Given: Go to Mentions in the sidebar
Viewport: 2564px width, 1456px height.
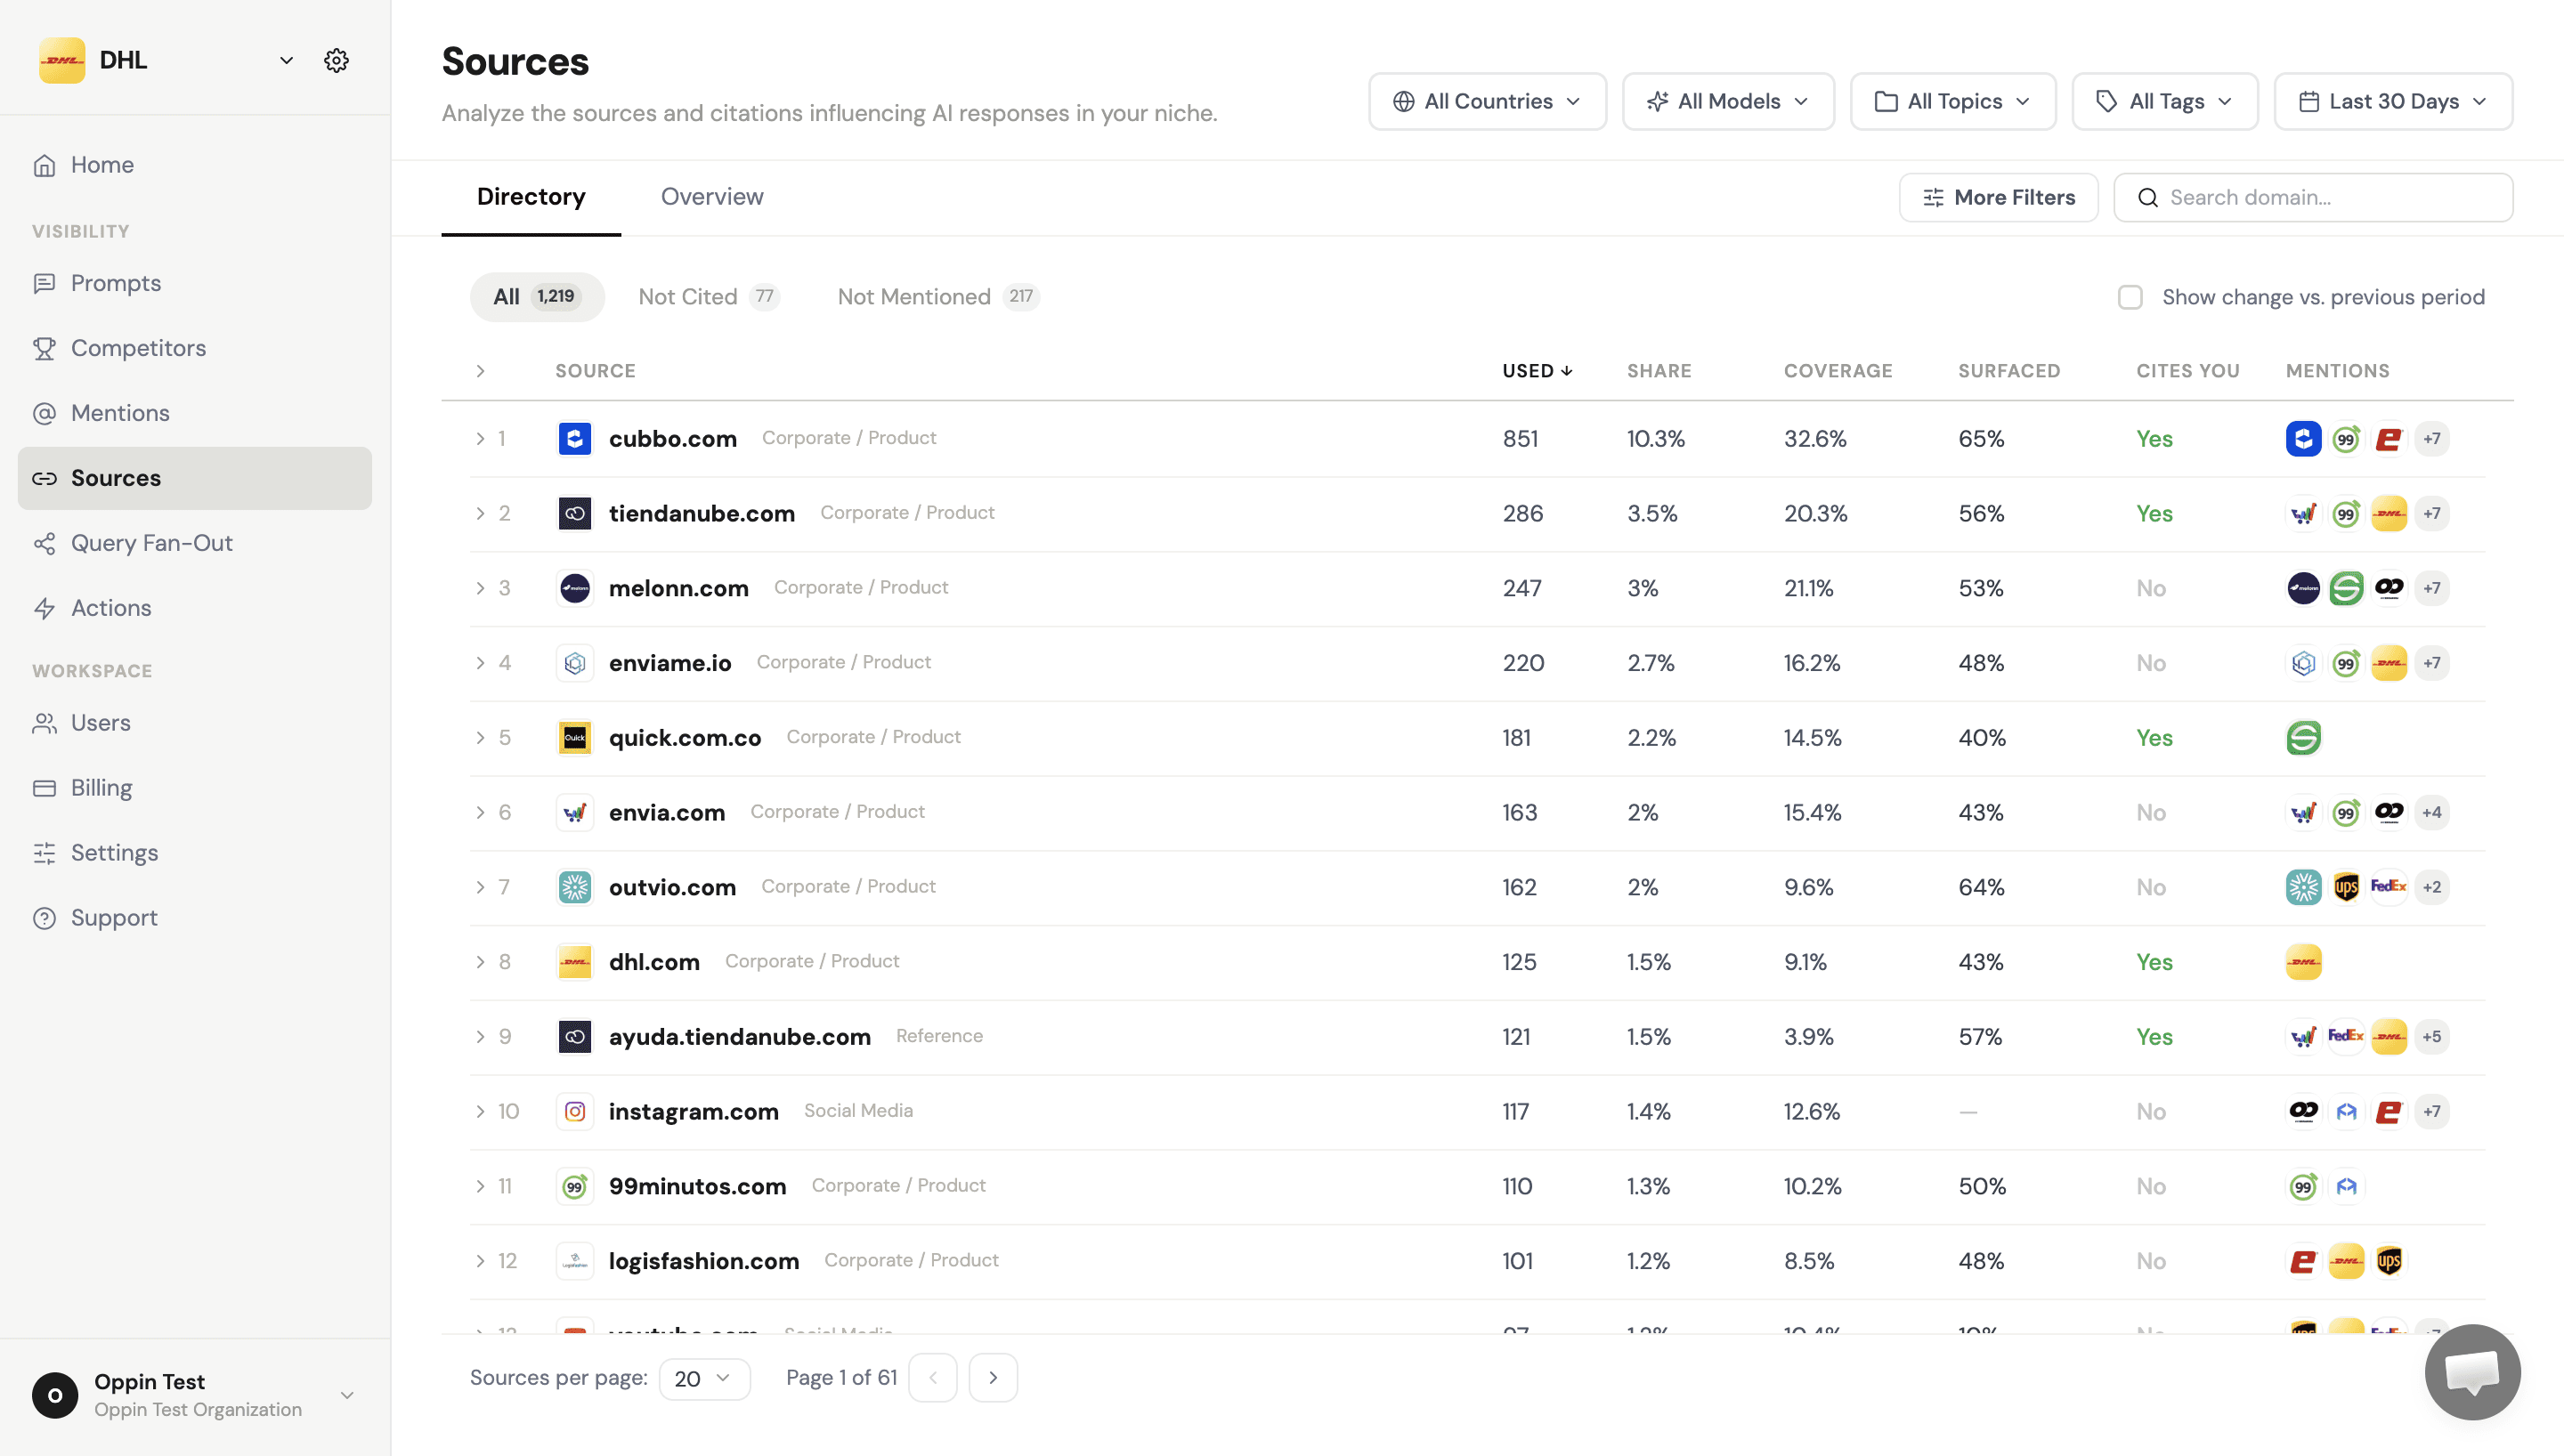Looking at the screenshot, I should coord(194,413).
